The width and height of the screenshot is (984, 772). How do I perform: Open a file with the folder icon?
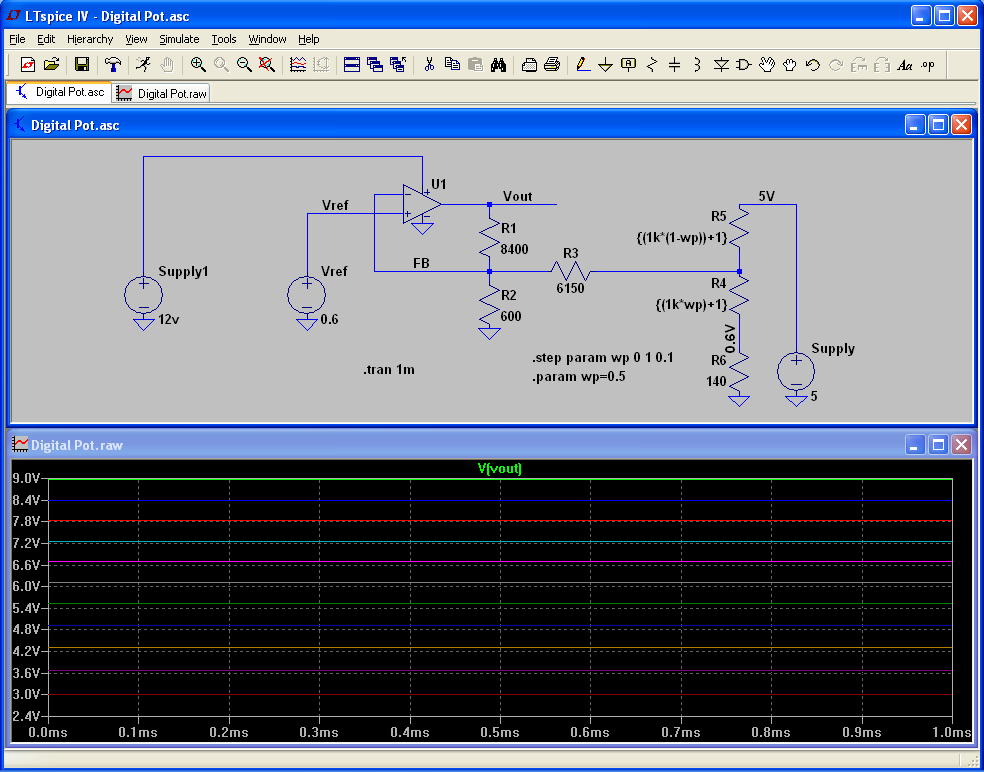pos(51,64)
